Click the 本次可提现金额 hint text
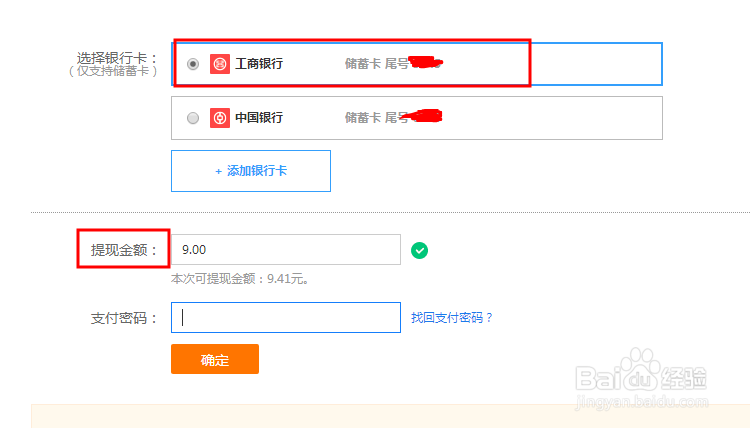Image resolution: width=750 pixels, height=428 pixels. (240, 279)
